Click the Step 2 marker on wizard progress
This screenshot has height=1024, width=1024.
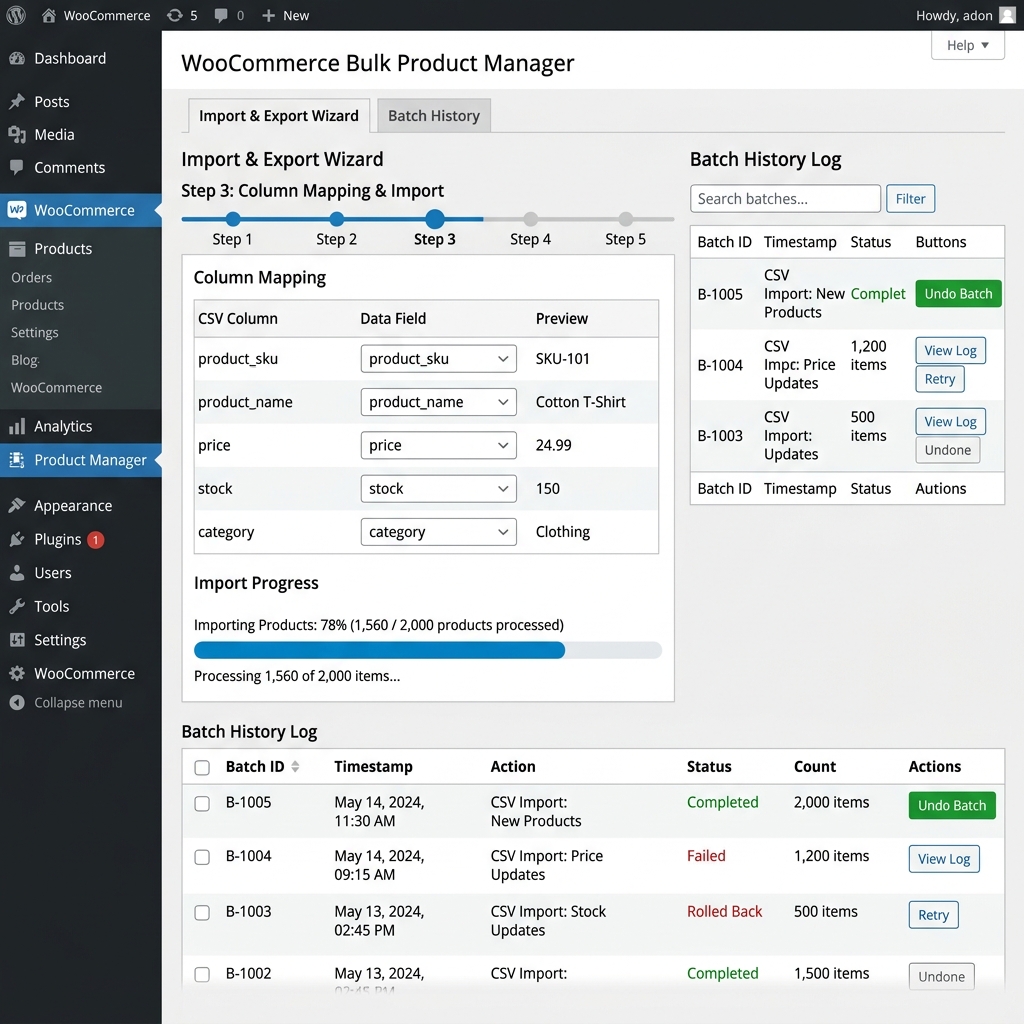[336, 219]
